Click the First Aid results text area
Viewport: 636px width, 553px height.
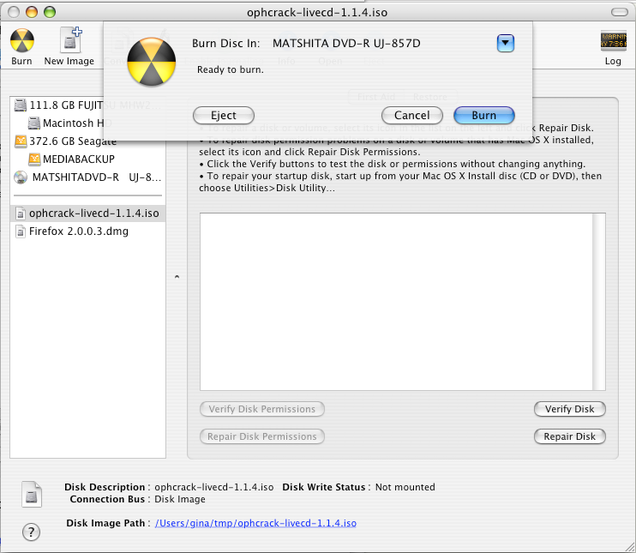tap(396, 301)
